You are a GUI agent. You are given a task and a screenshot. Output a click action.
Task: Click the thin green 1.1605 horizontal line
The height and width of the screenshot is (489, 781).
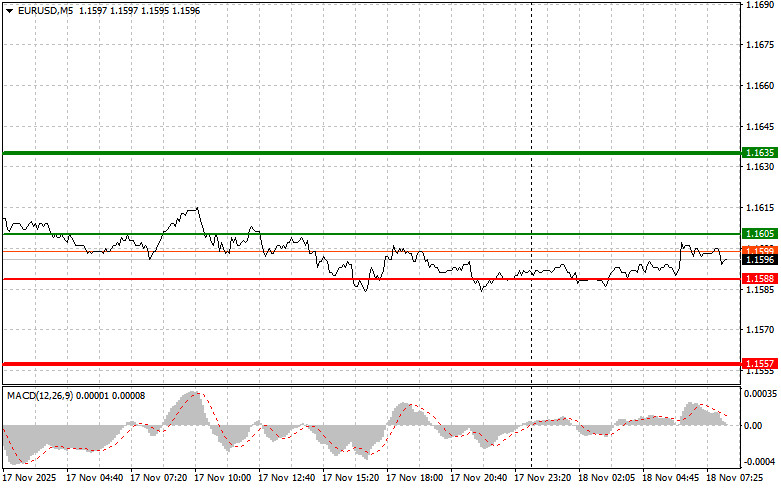coord(372,234)
